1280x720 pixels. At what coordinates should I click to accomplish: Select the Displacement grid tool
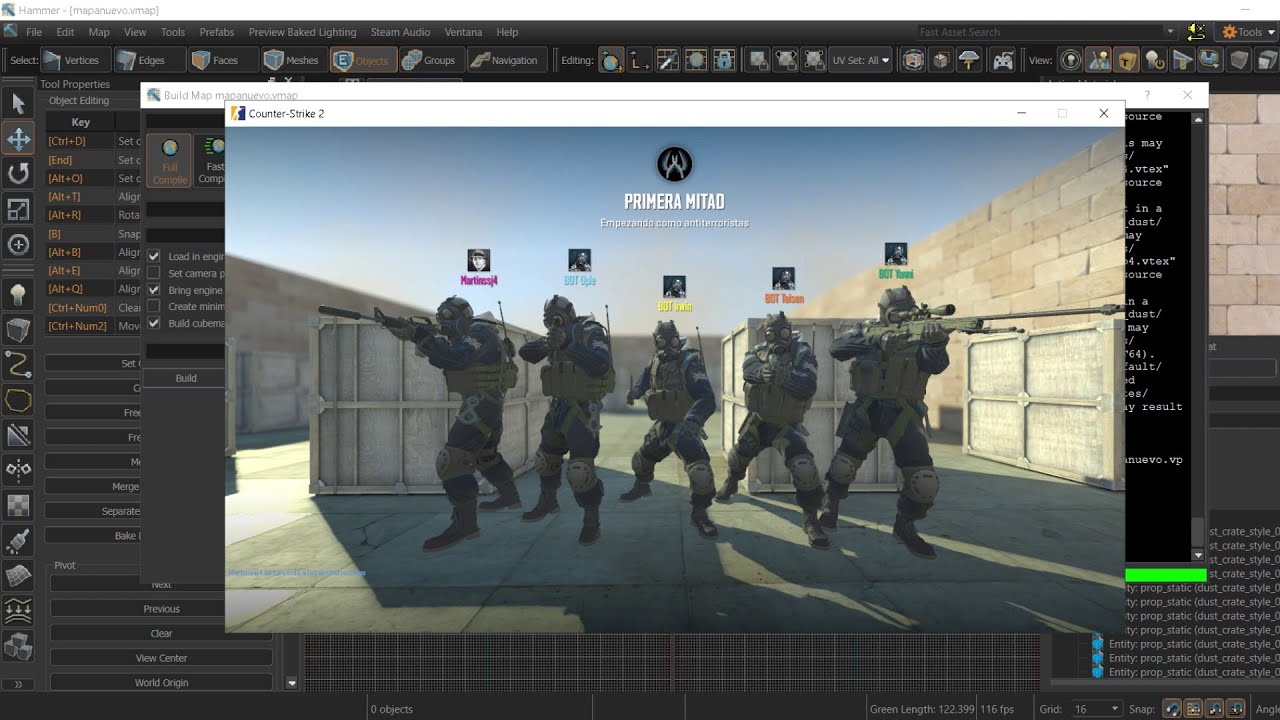tap(18, 576)
